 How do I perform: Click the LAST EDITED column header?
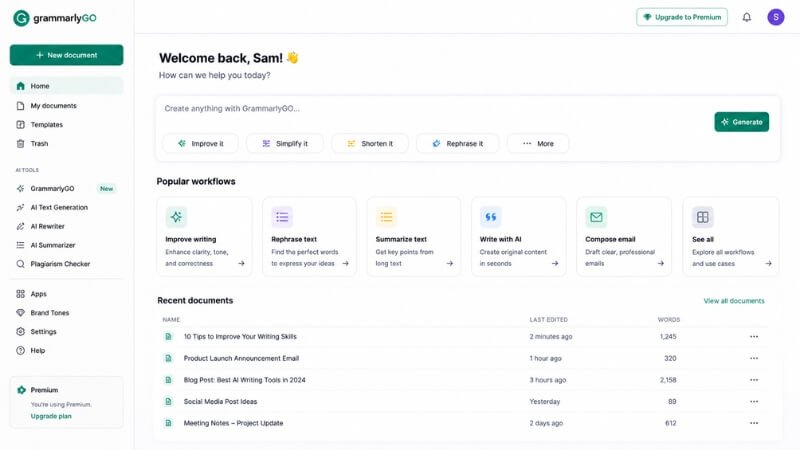[x=548, y=319]
